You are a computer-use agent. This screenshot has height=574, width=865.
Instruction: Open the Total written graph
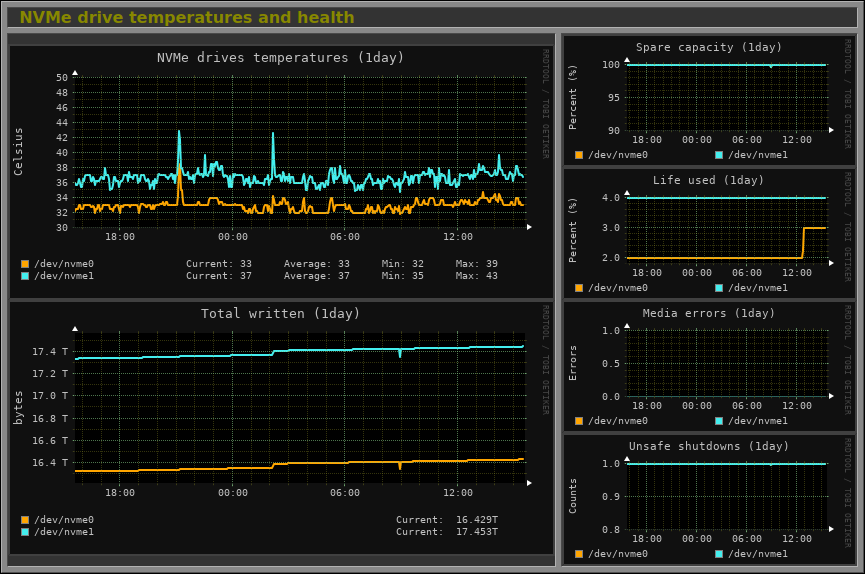[x=281, y=428]
